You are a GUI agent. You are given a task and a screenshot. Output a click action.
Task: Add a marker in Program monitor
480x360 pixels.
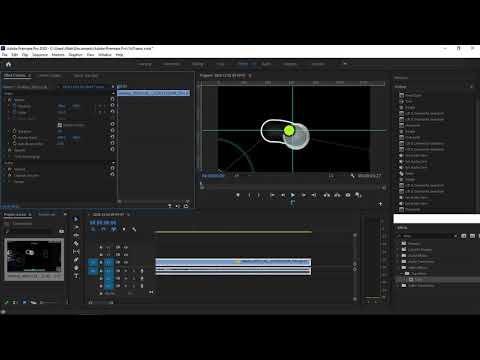[x=238, y=195]
